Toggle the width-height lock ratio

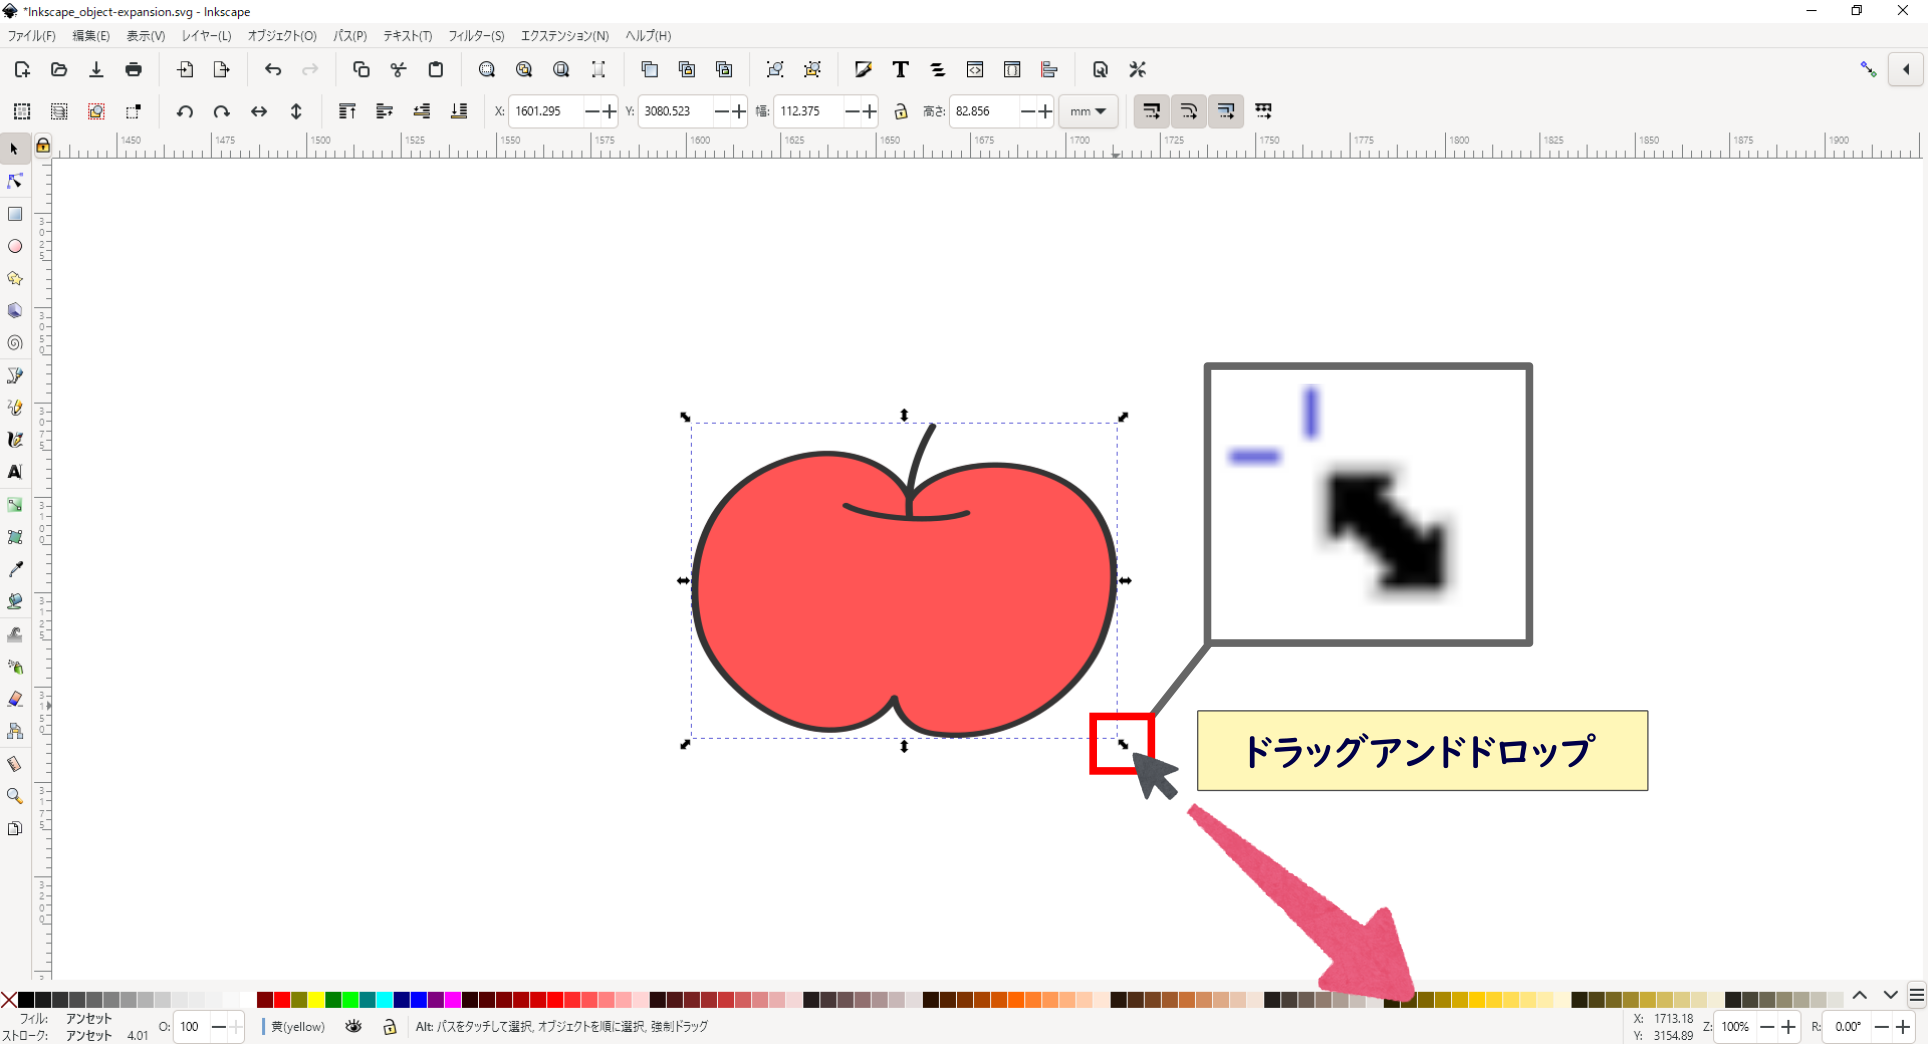click(x=901, y=111)
